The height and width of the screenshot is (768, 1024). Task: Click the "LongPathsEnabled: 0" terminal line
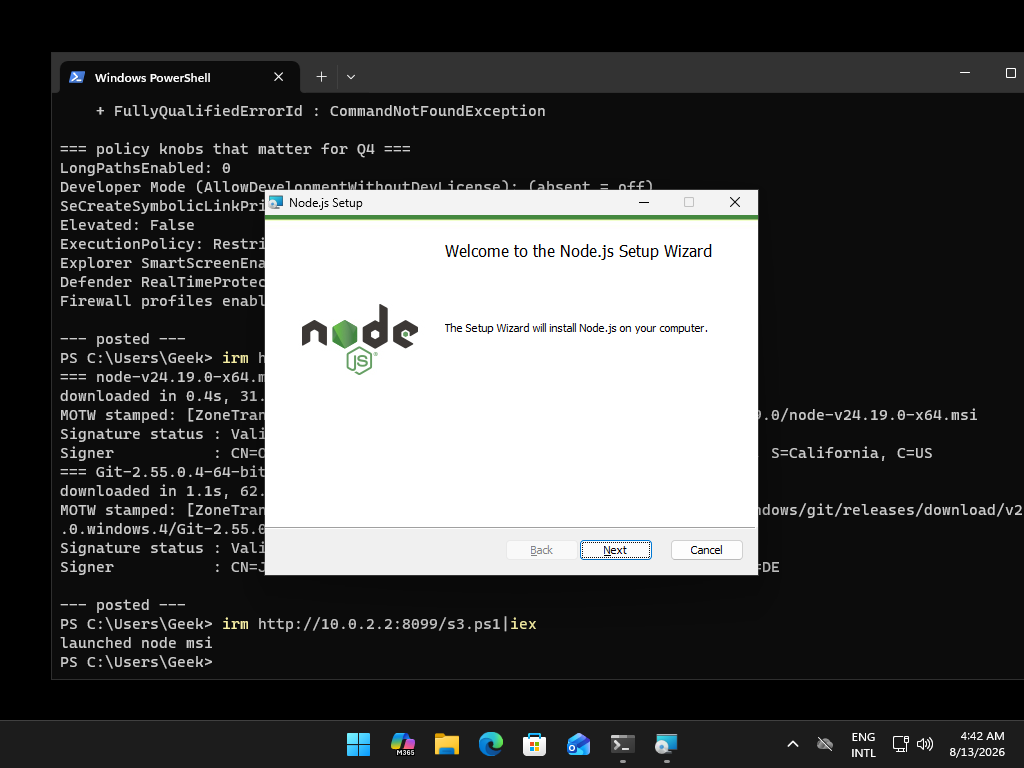pyautogui.click(x=145, y=168)
